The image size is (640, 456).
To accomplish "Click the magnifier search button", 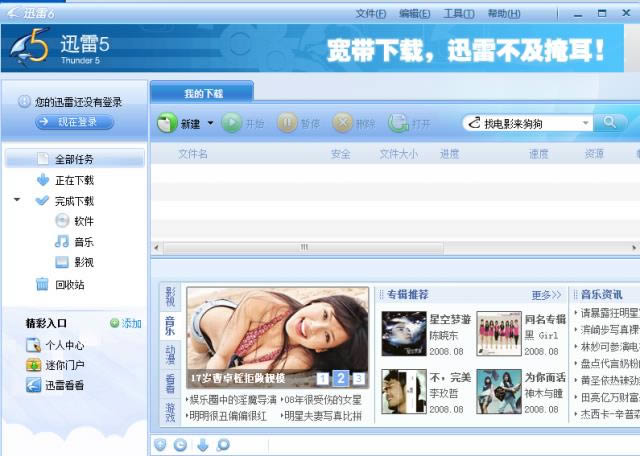I will 610,122.
